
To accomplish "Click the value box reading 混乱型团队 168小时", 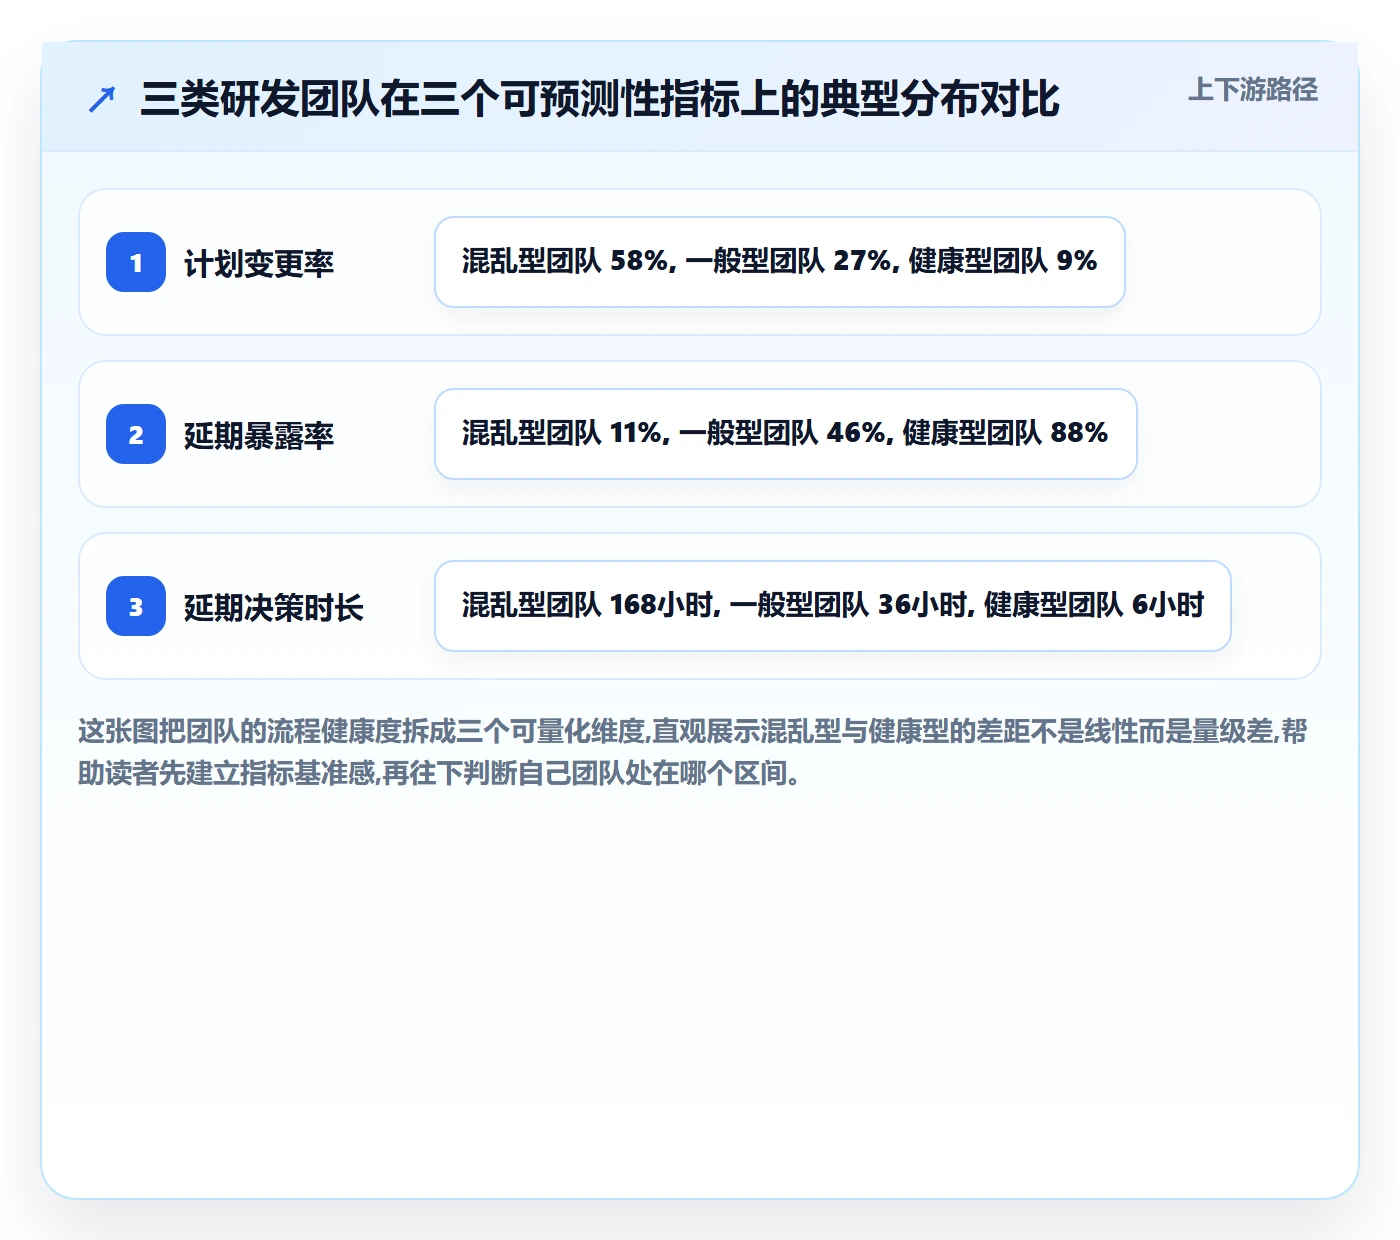I will point(833,606).
